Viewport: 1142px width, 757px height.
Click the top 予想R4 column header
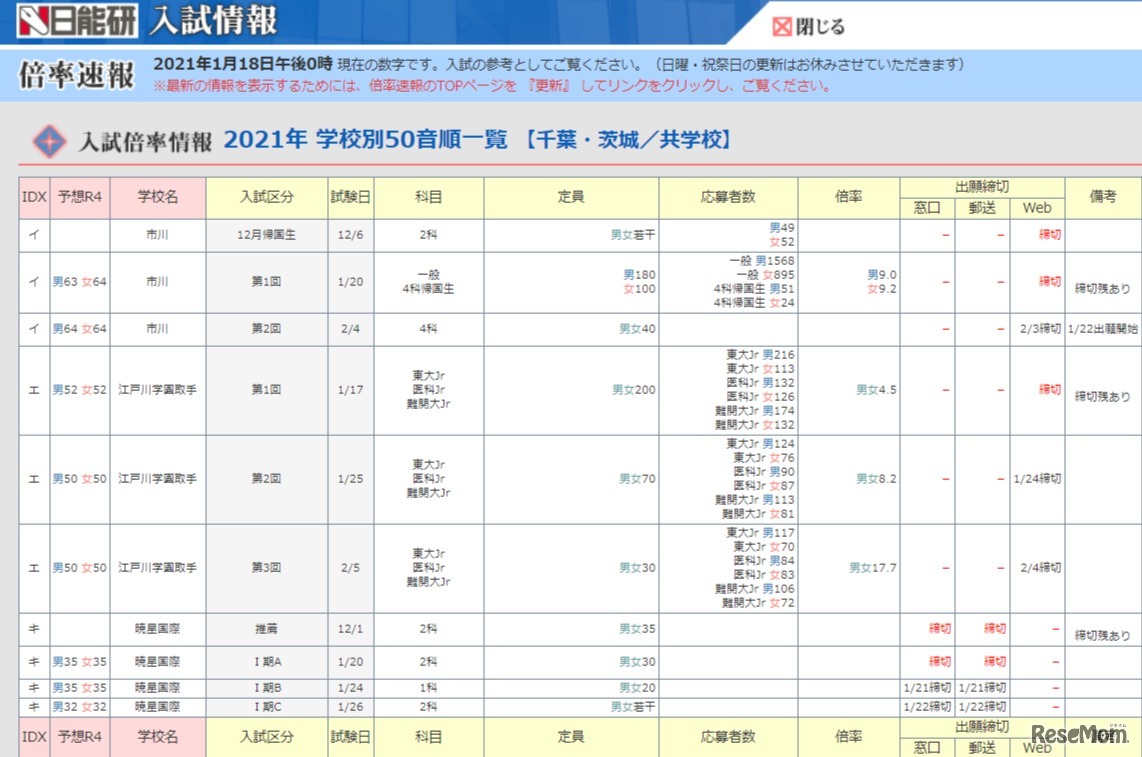tap(79, 197)
